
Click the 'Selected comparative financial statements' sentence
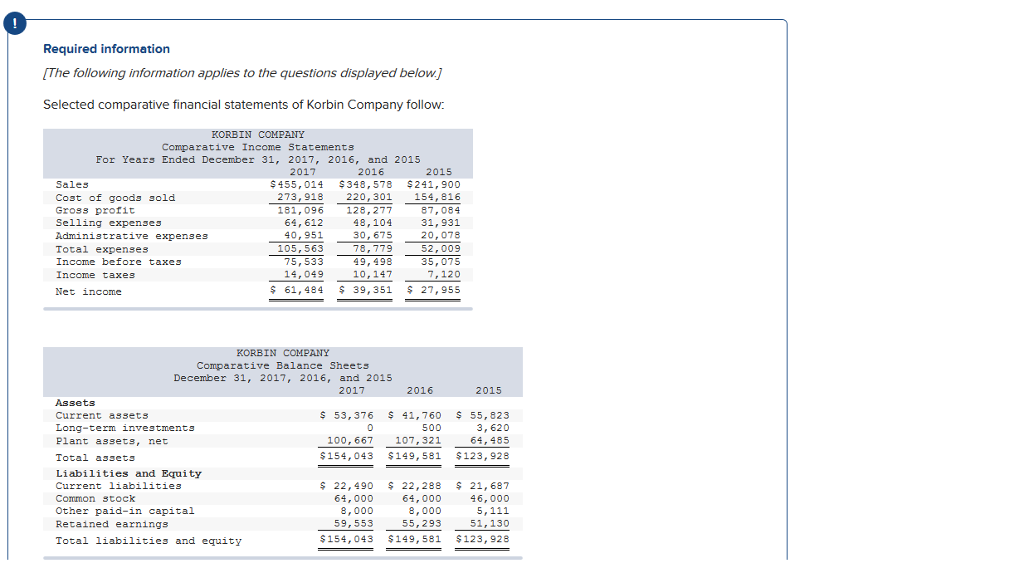click(x=244, y=105)
